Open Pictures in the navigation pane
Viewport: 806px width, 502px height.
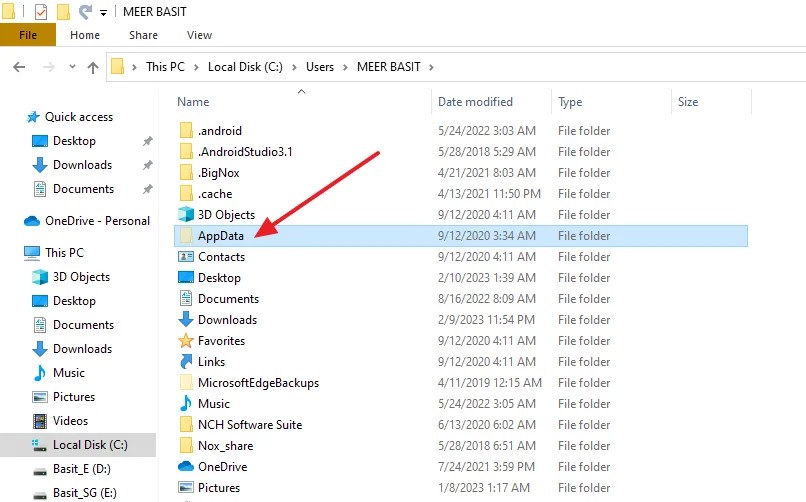pos(74,397)
